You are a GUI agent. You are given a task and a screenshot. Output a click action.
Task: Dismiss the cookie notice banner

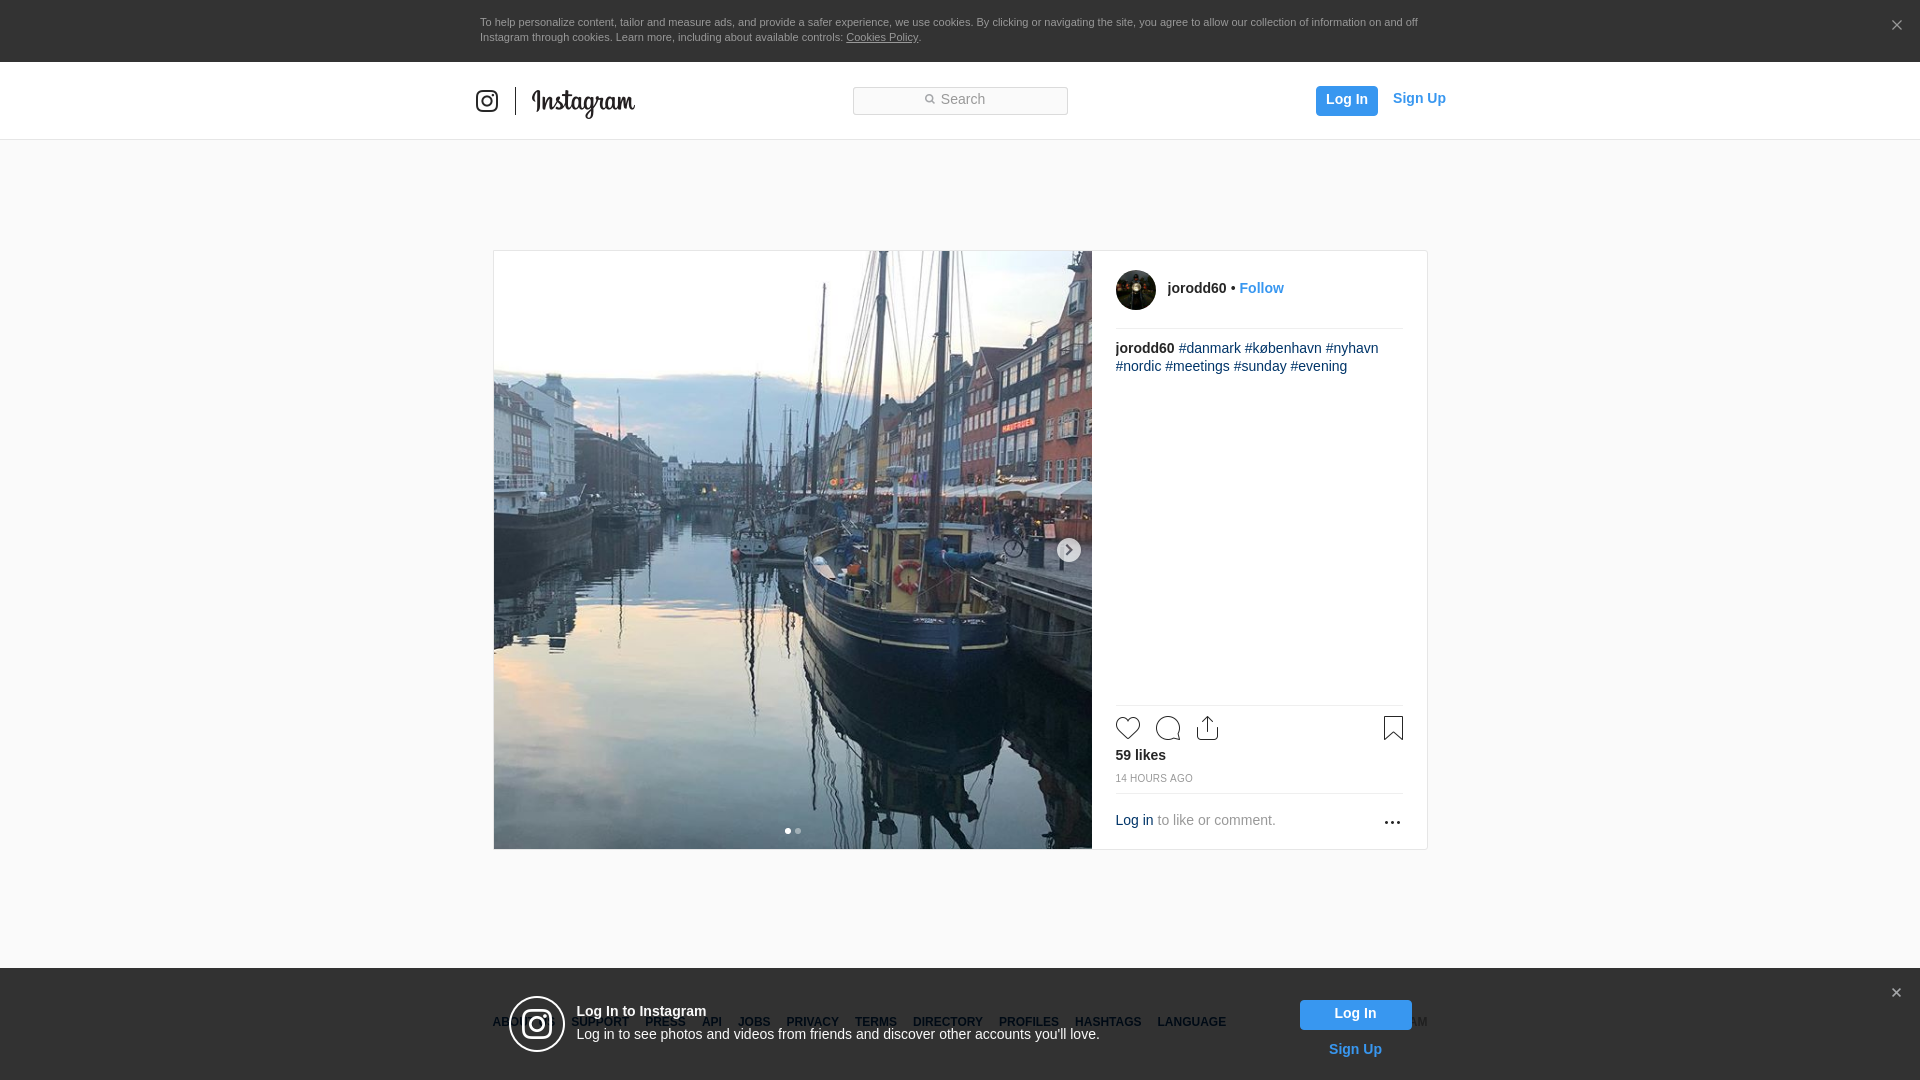coord(1896,26)
